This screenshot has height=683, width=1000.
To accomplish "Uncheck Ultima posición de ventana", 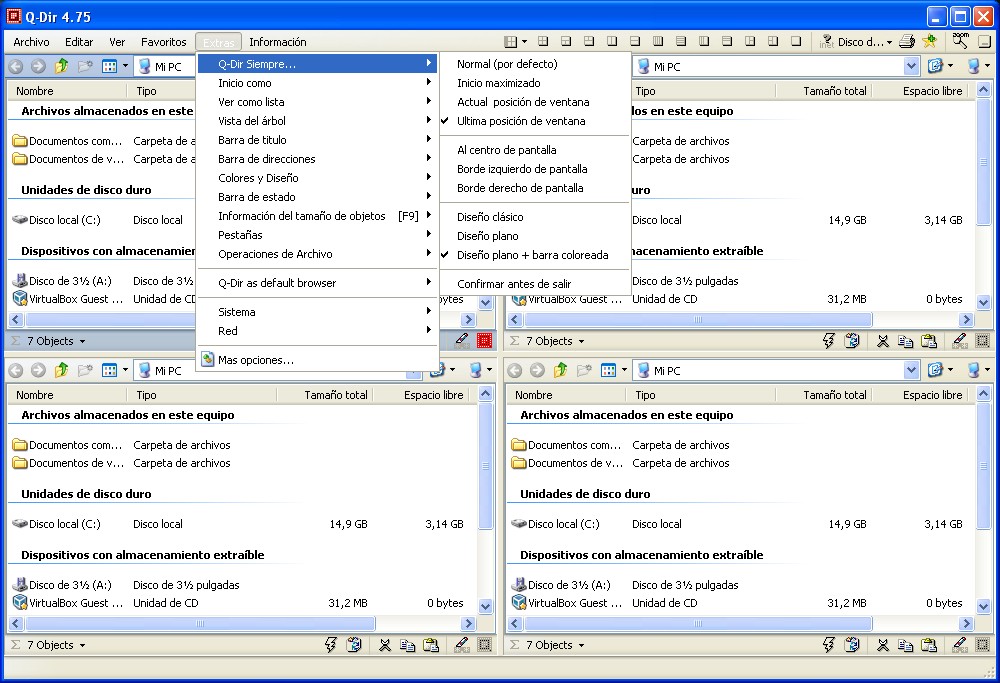I will pos(533,121).
